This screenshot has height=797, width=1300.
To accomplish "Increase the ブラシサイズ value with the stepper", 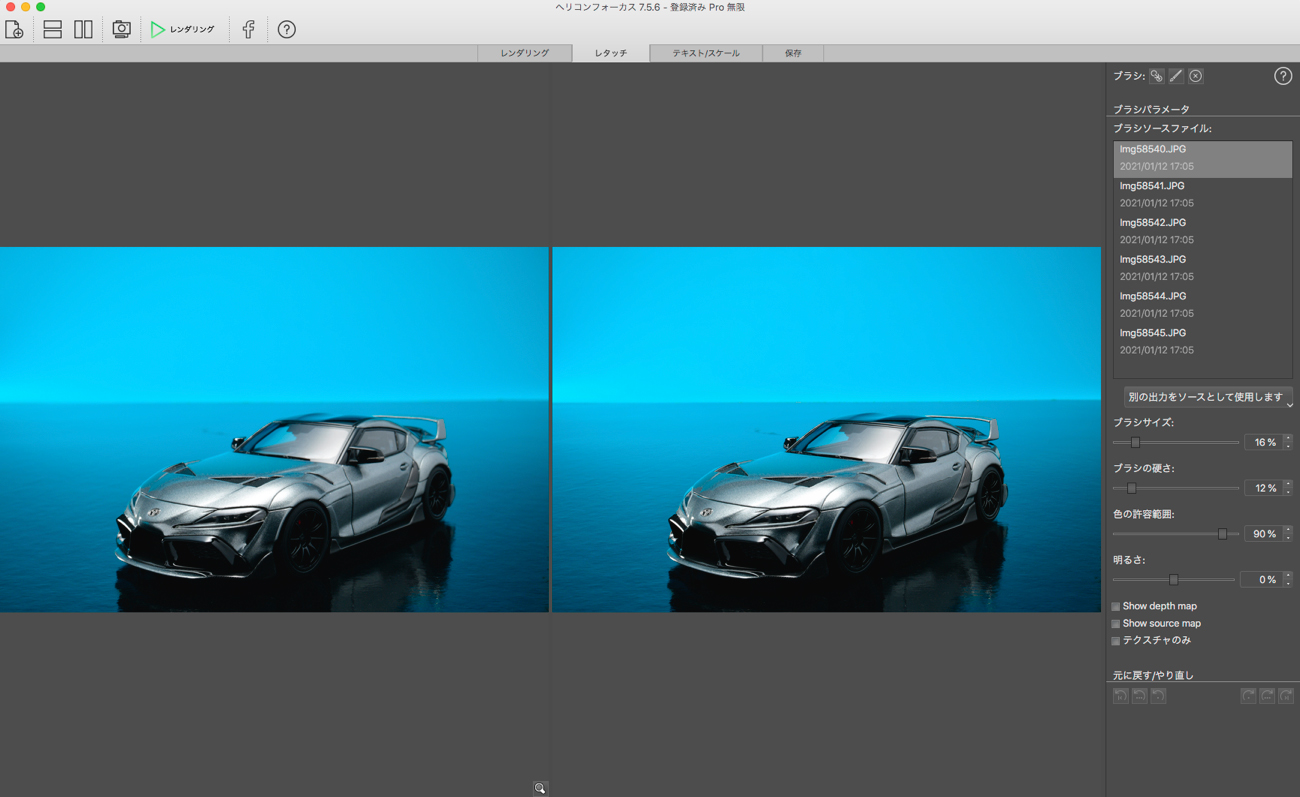I will tap(1288, 438).
